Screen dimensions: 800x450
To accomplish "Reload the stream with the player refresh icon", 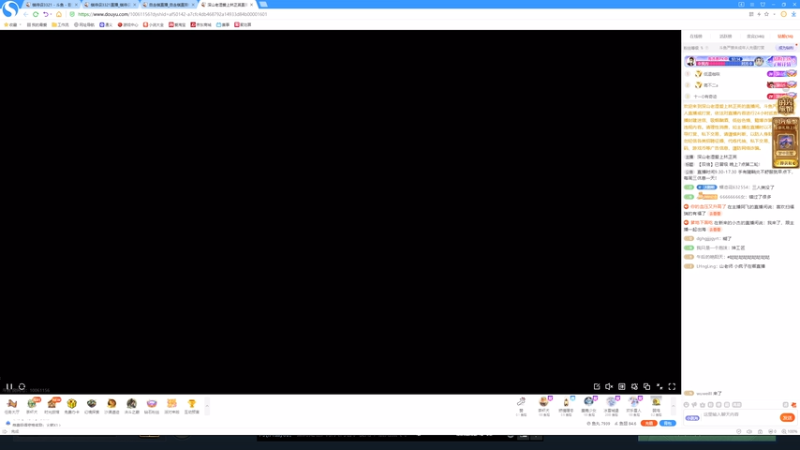I will [22, 387].
